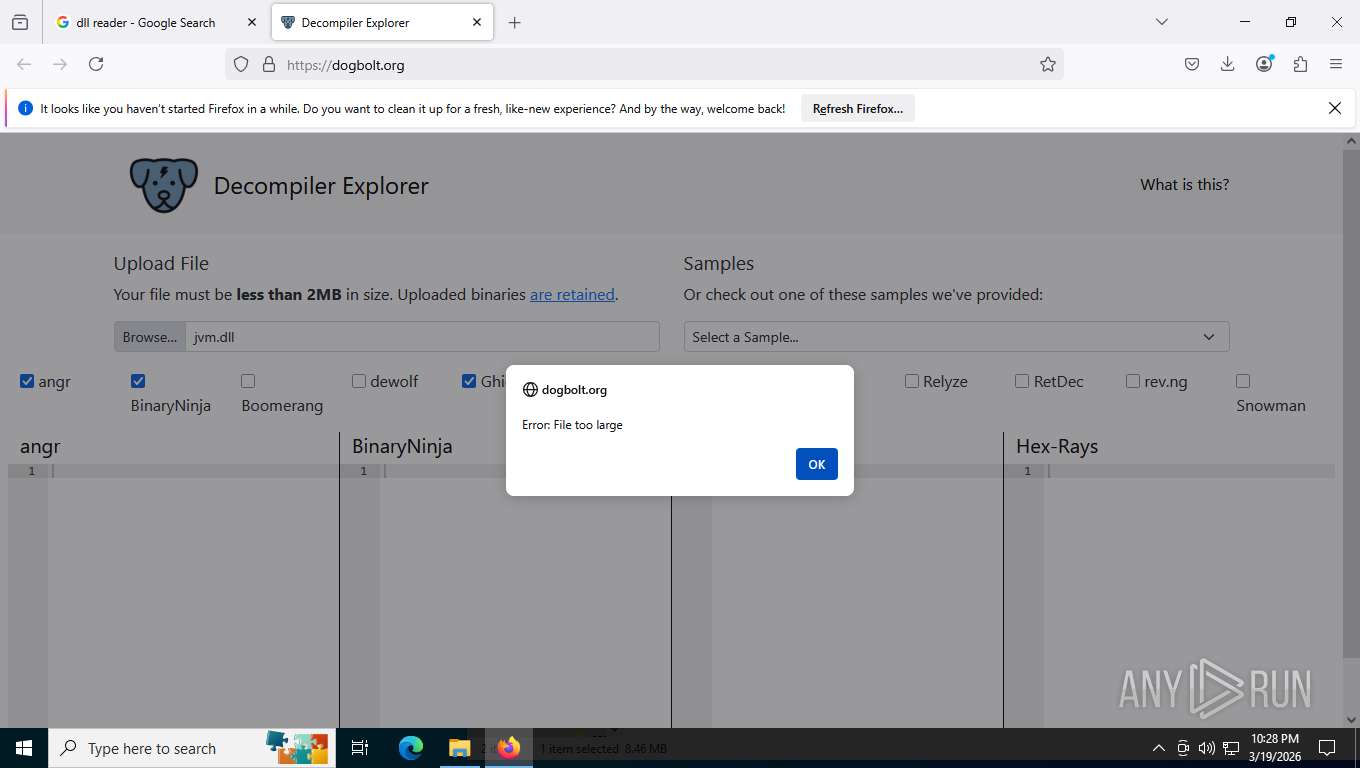This screenshot has width=1360, height=768.
Task: Toggle the angr checkbox
Action: (27, 381)
